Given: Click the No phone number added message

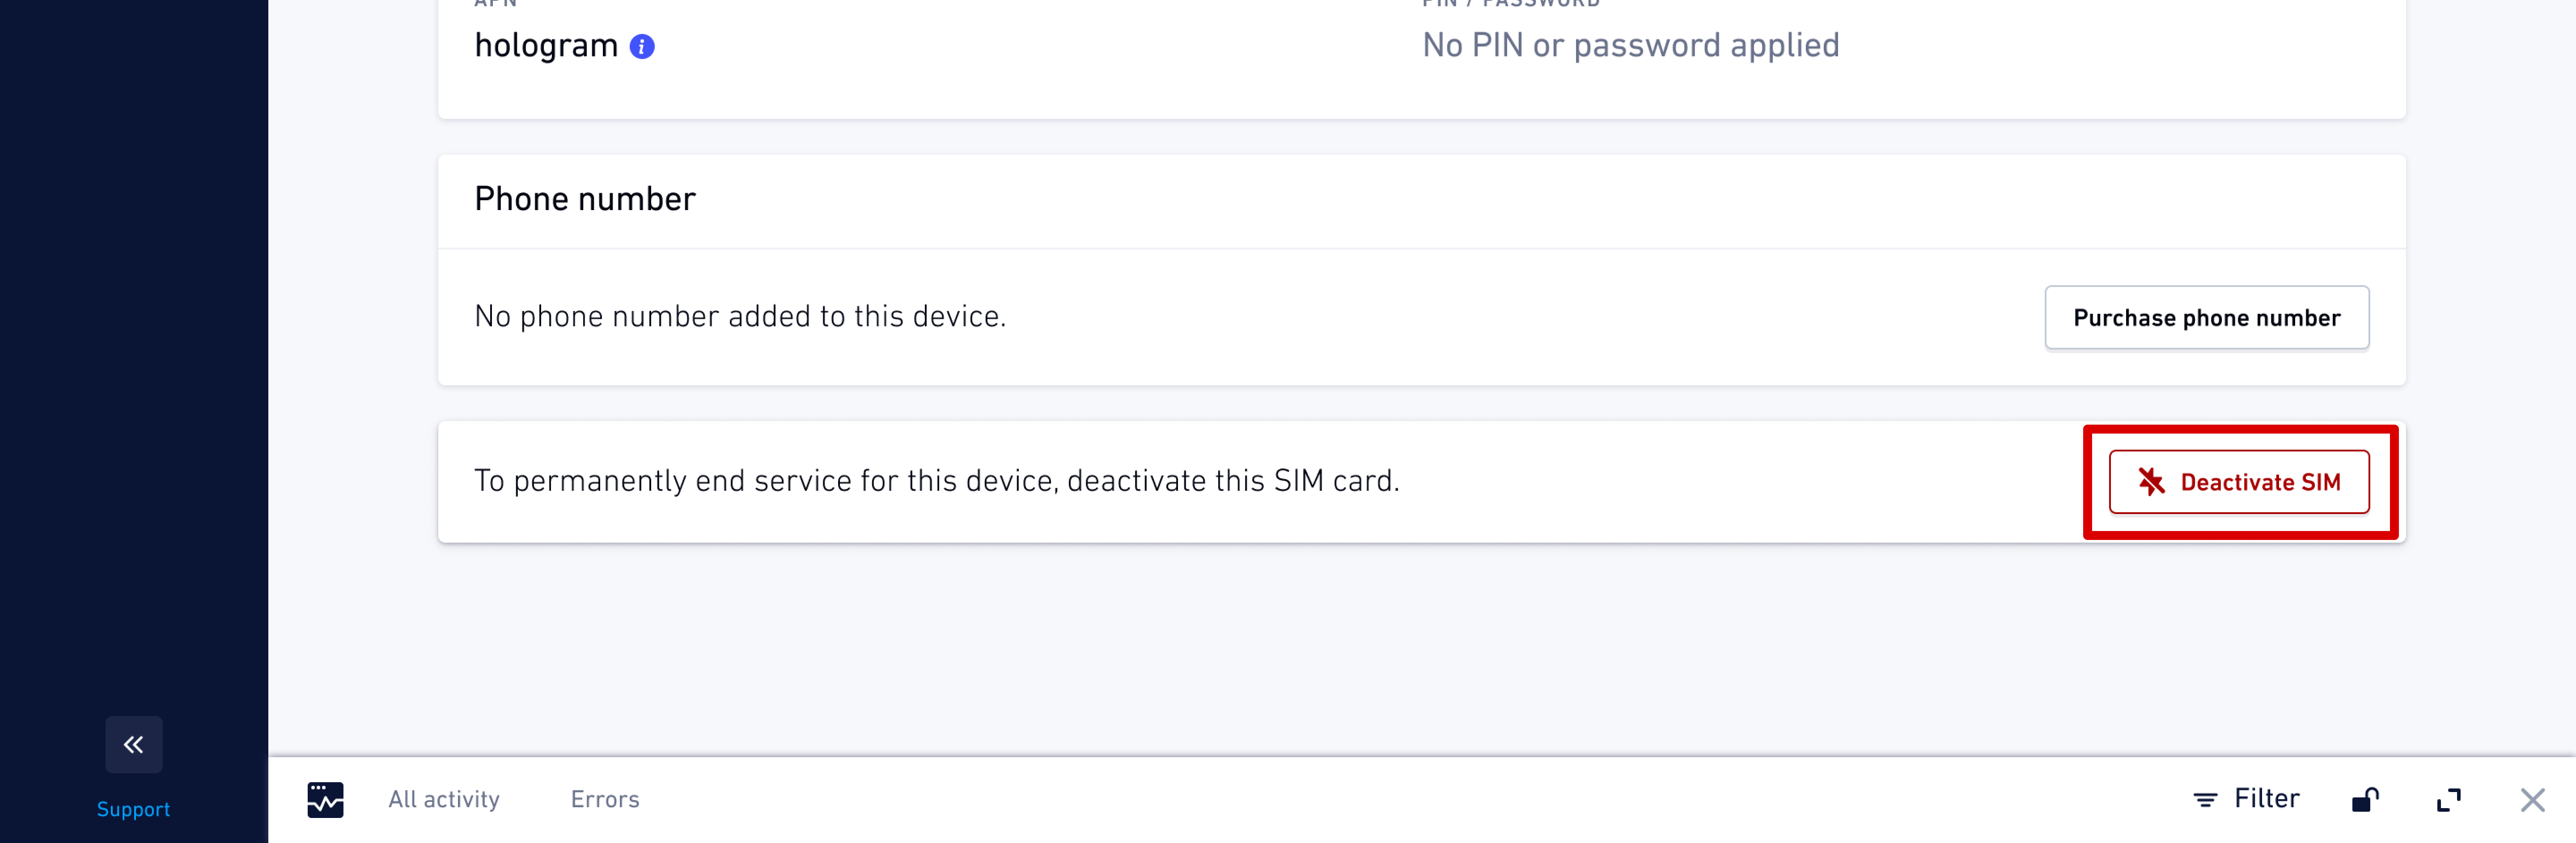Looking at the screenshot, I should pyautogui.click(x=740, y=316).
